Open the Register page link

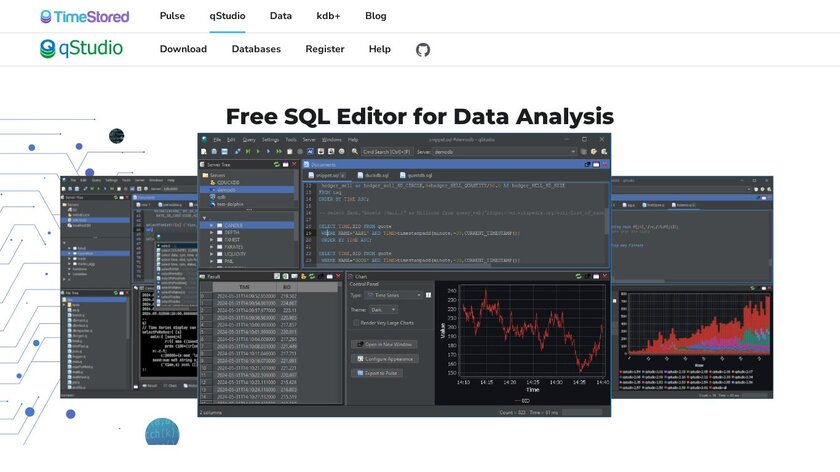pyautogui.click(x=325, y=49)
